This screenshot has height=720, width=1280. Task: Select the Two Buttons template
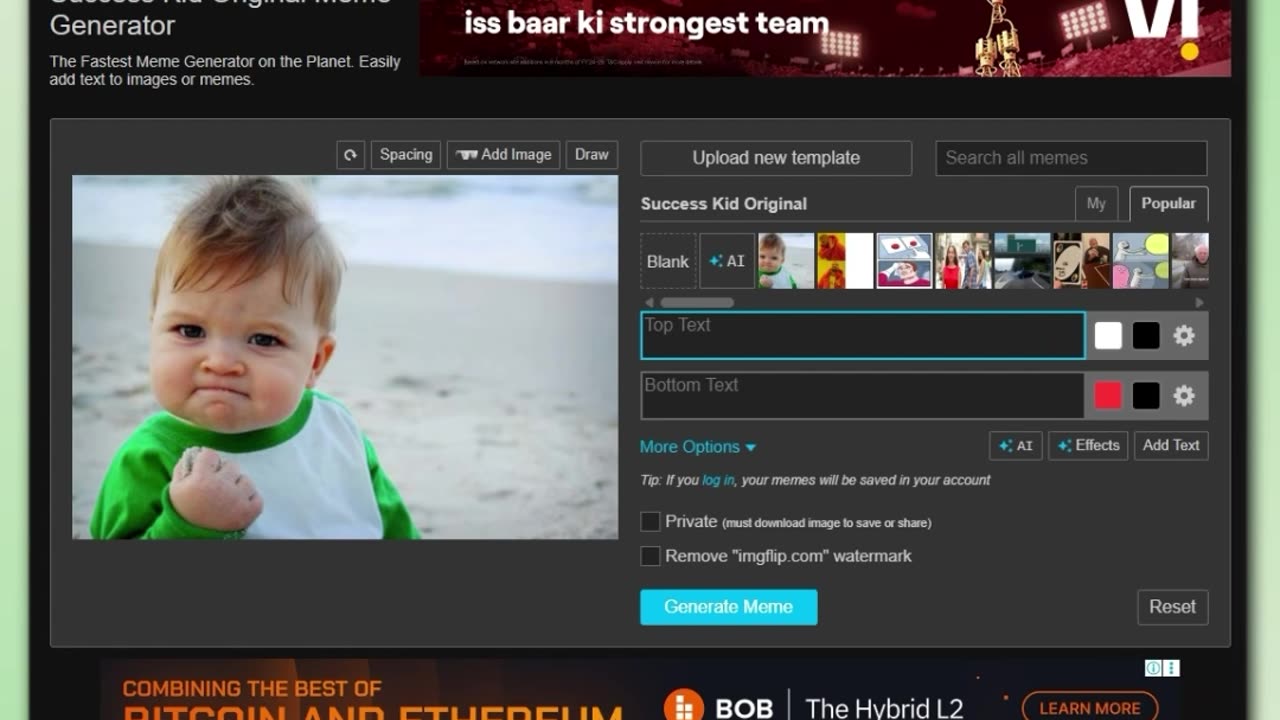(x=904, y=261)
